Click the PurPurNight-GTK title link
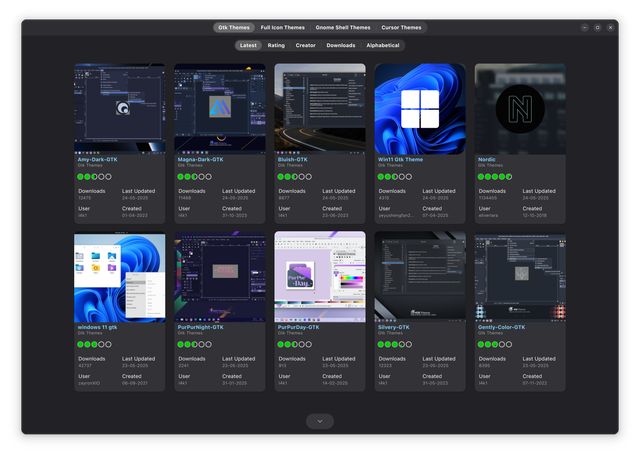 click(200, 327)
